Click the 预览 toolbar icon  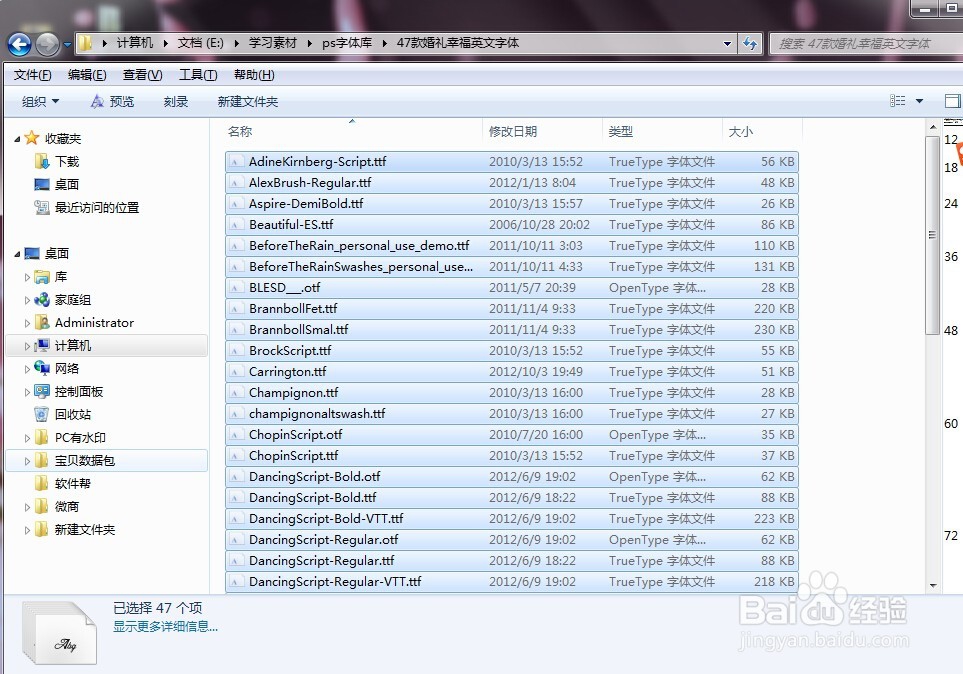112,100
